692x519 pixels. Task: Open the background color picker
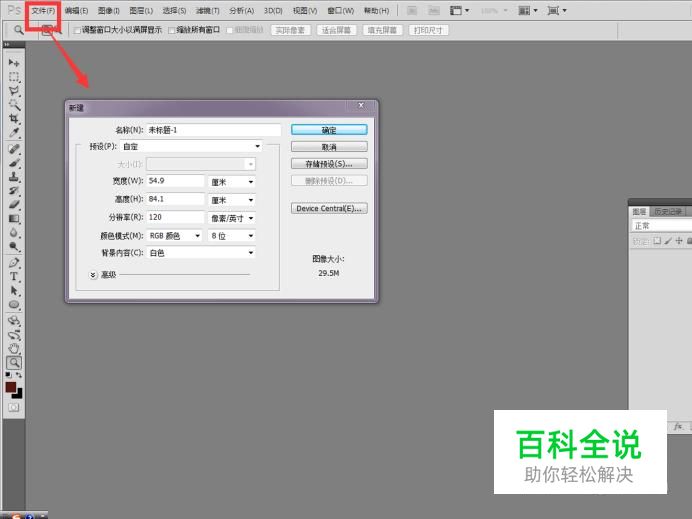tap(18, 394)
